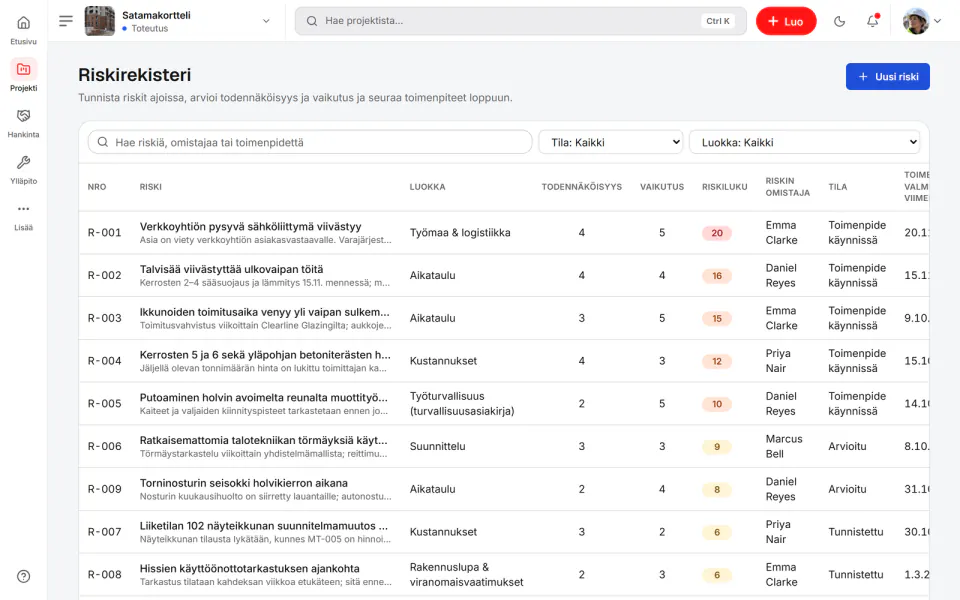Open the notifications bell

coord(872,21)
